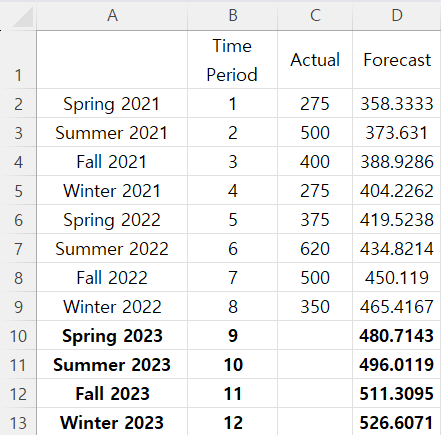The width and height of the screenshot is (441, 435).
Task: Click the Actual header cell
Action: (x=315, y=60)
